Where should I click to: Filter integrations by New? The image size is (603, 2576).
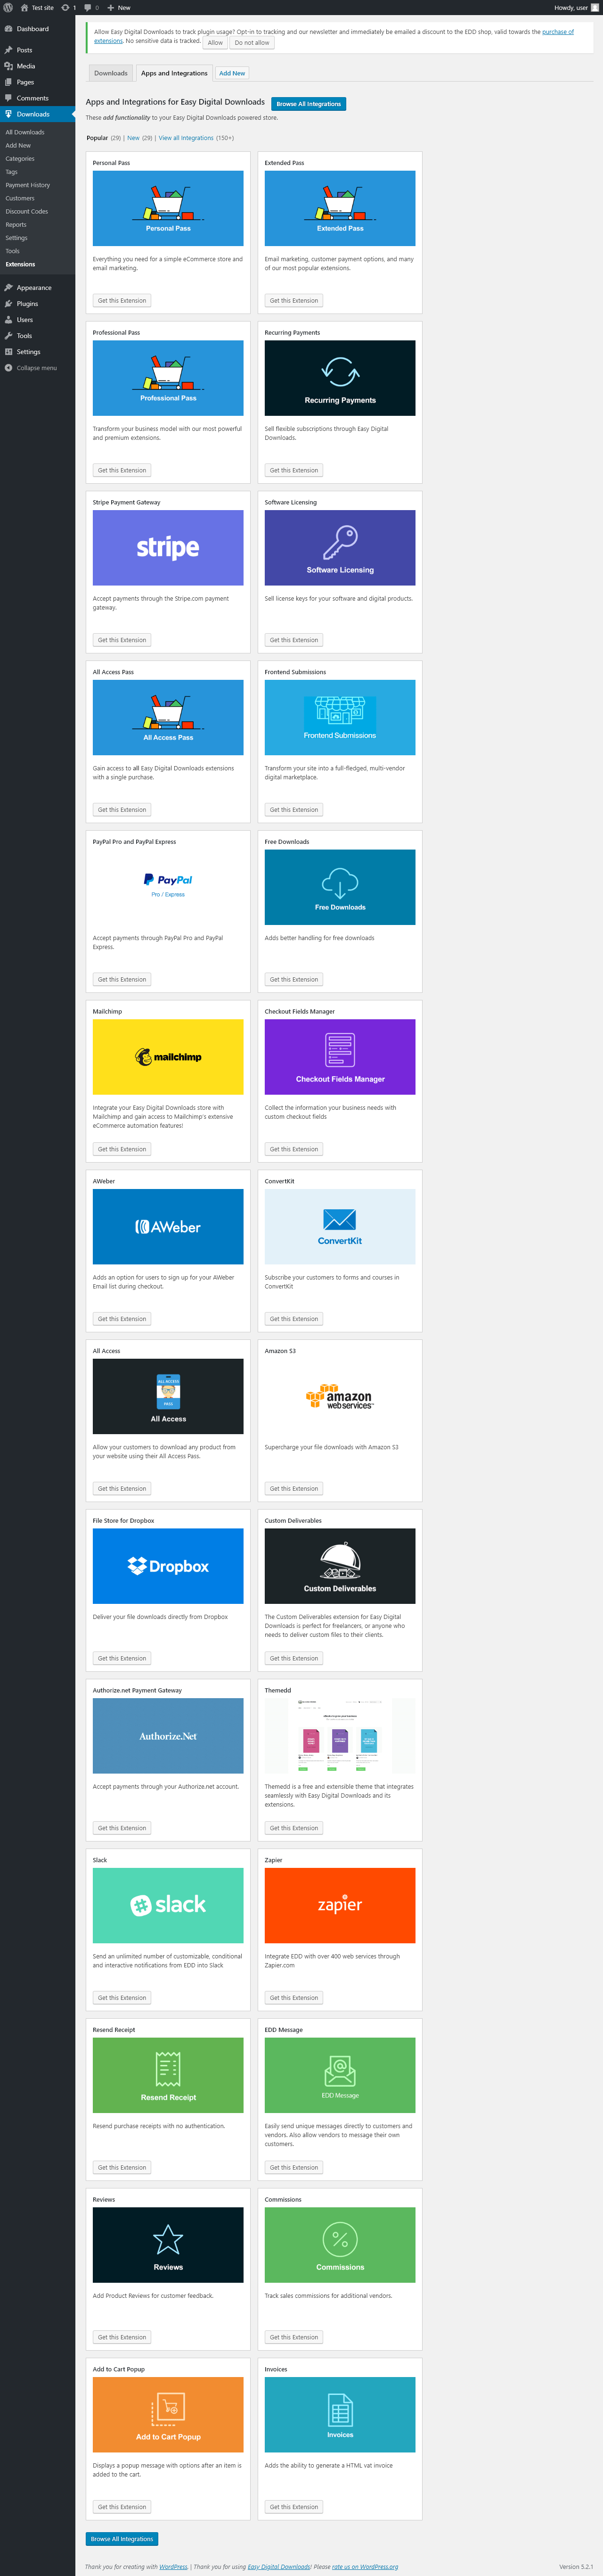133,138
